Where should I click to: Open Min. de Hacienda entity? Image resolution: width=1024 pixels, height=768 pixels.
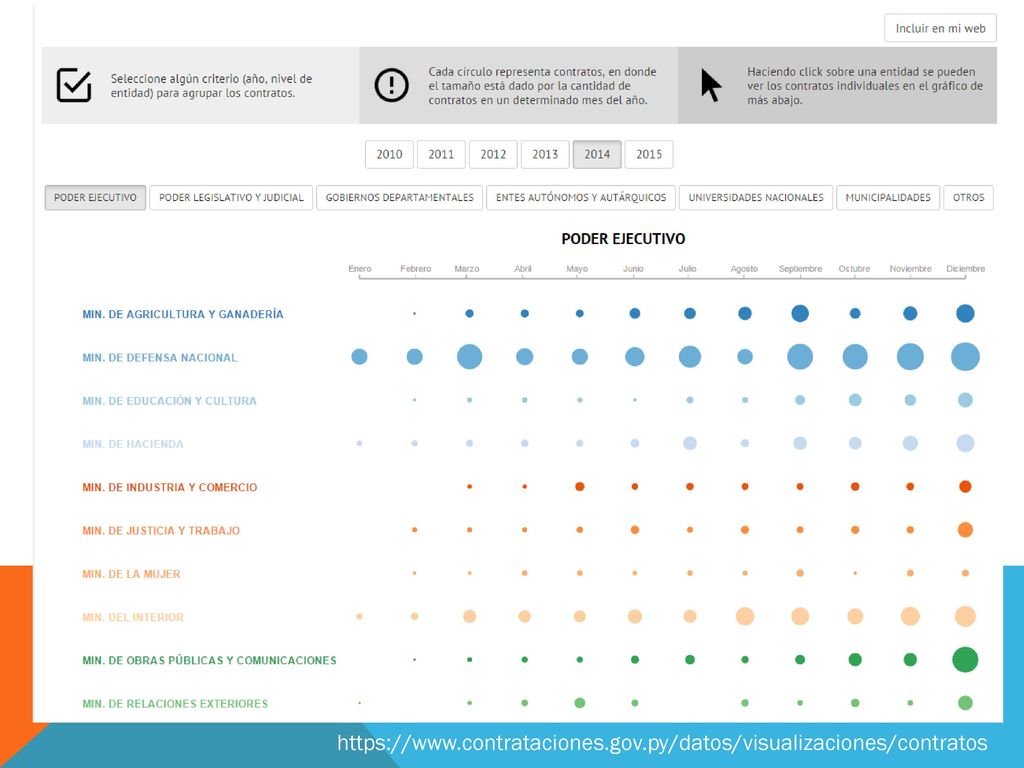(133, 444)
